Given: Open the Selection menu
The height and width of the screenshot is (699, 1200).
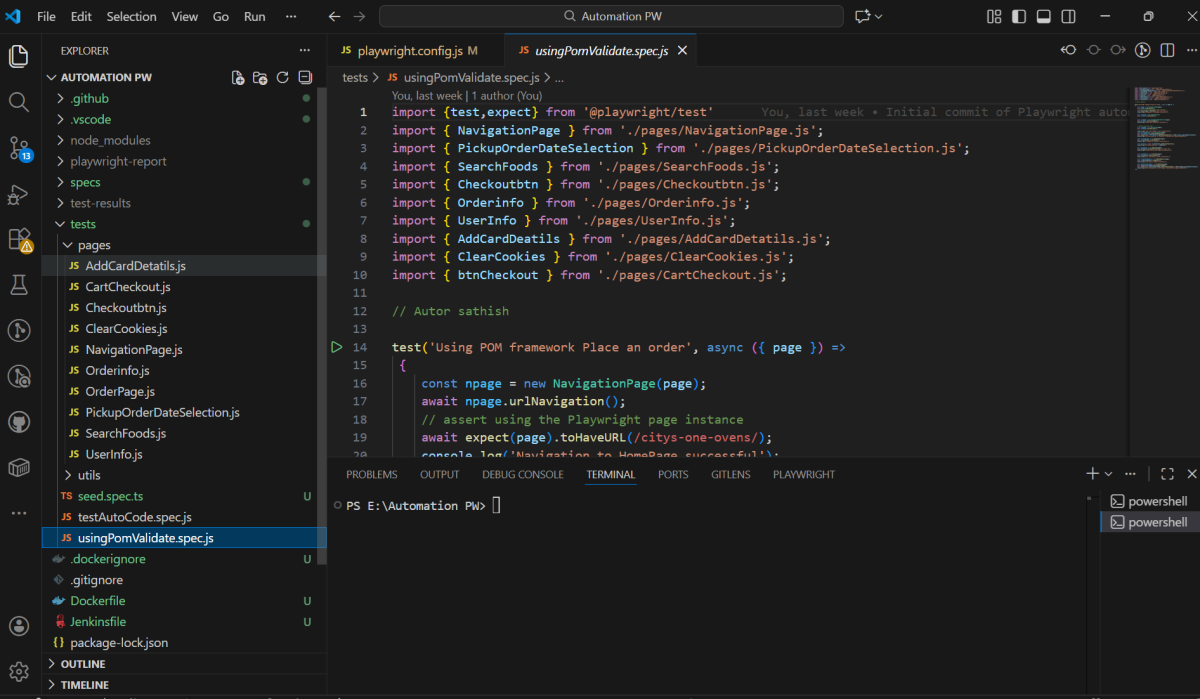Looking at the screenshot, I should tap(131, 17).
